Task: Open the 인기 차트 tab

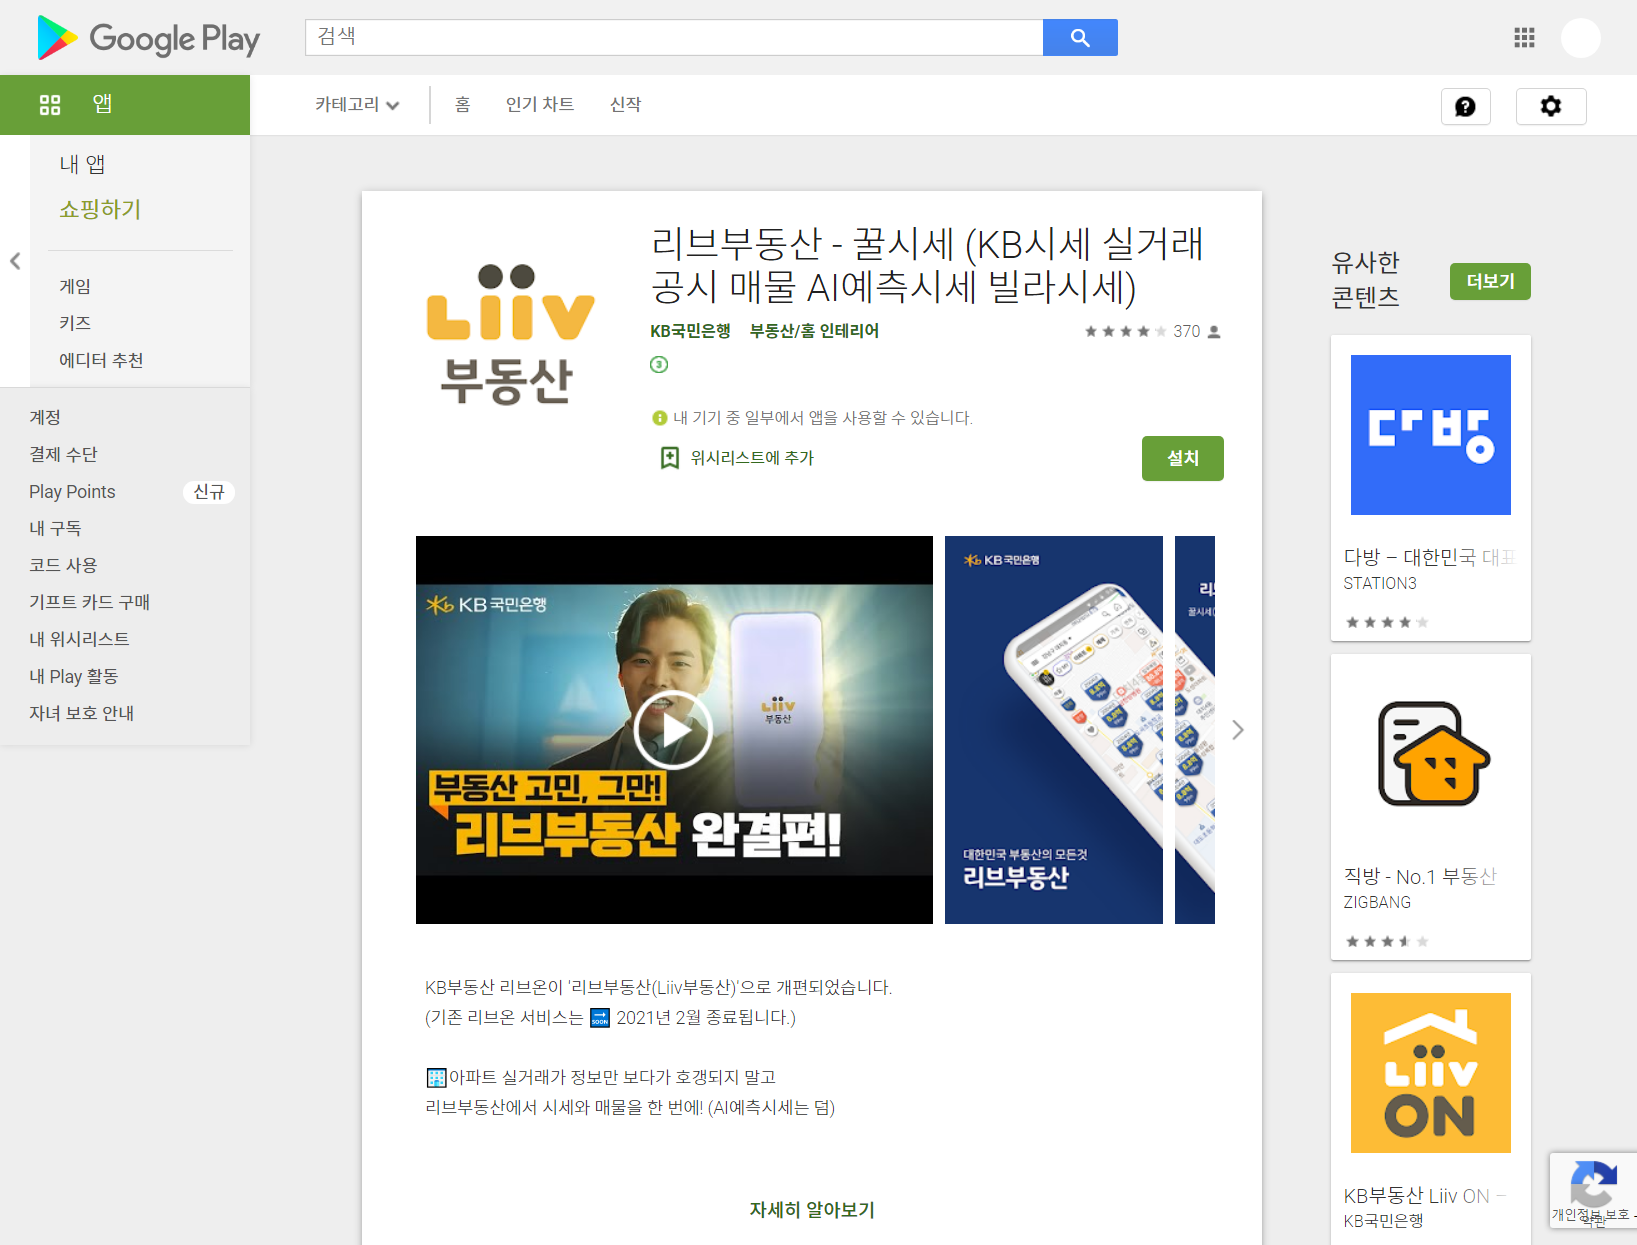Action: click(x=540, y=105)
